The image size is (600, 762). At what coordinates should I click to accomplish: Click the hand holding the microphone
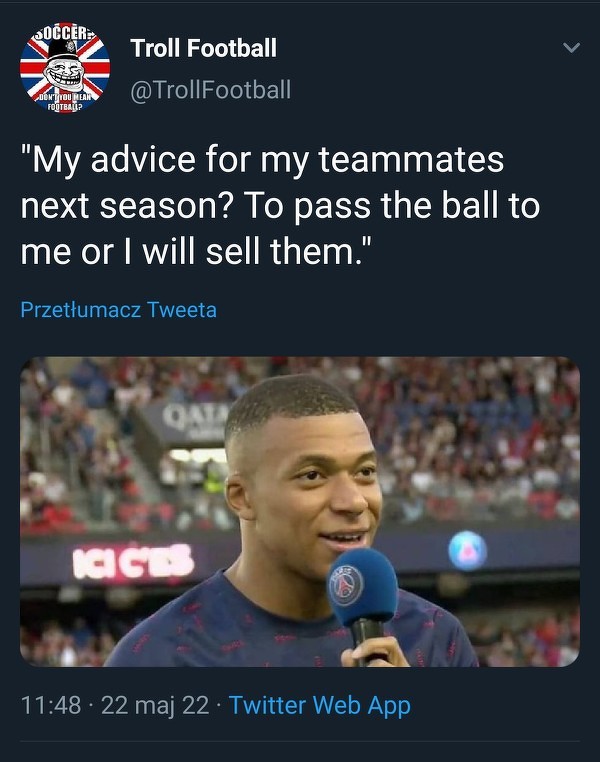374,651
